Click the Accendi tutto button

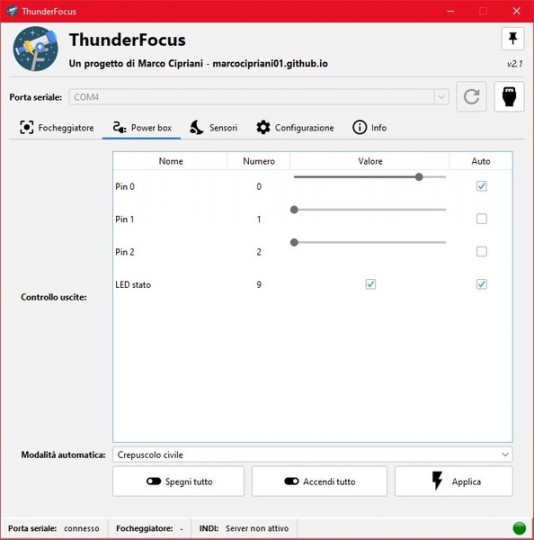(x=320, y=481)
